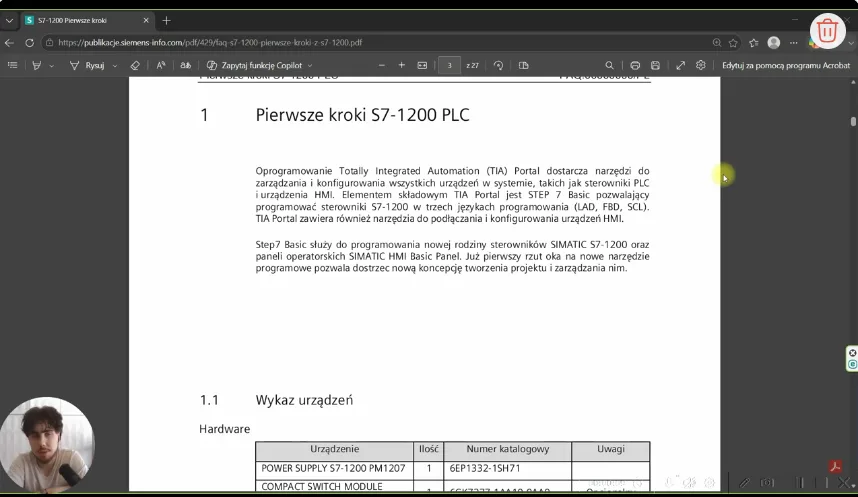Select the highlight tool in PDF toolbar
858x497 pixels.
(37, 65)
